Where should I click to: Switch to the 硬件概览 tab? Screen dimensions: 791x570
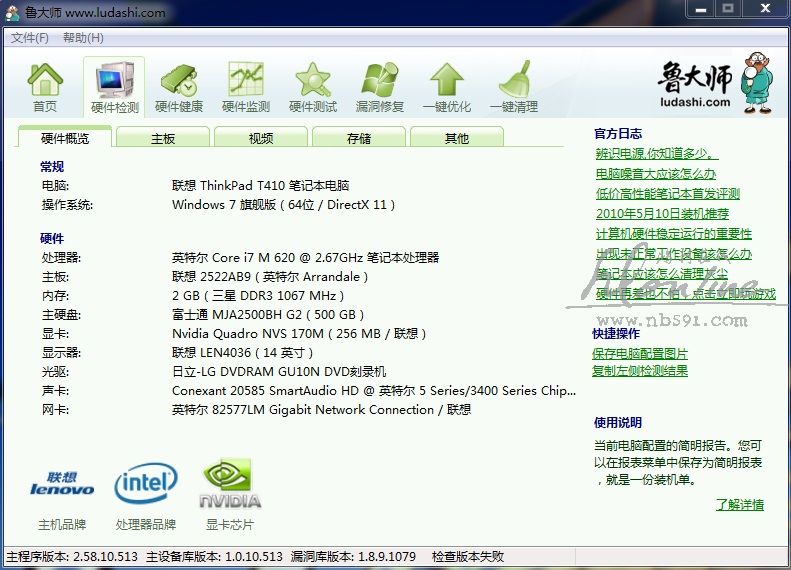[x=65, y=137]
